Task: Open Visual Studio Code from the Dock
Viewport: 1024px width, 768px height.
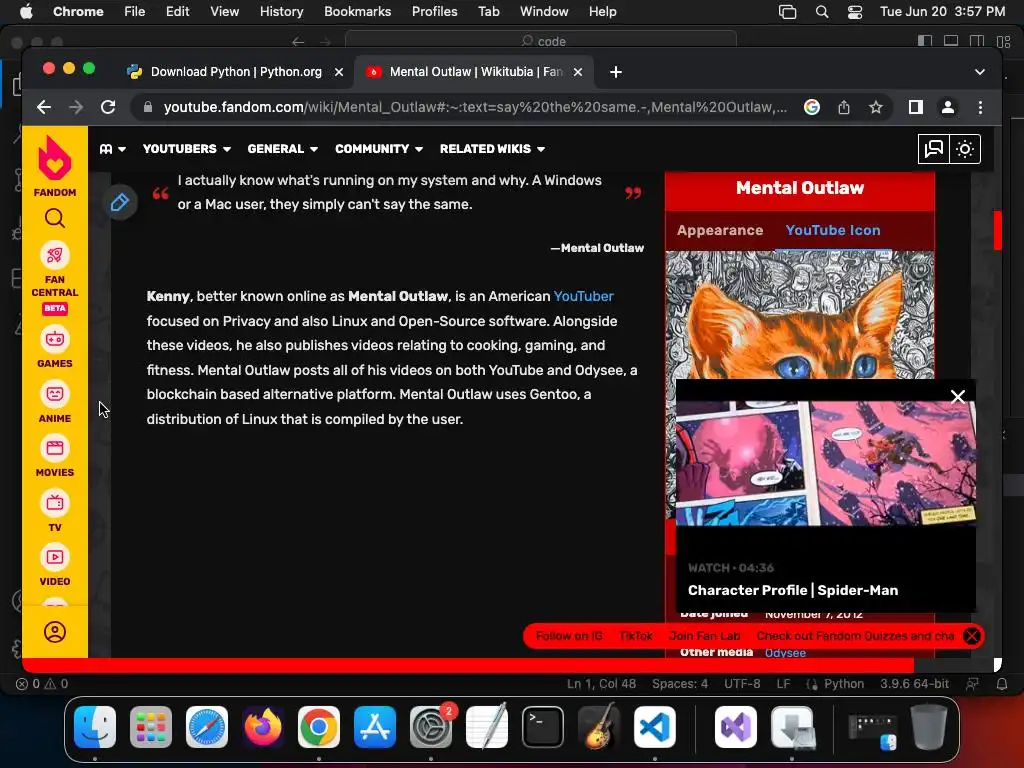Action: (x=655, y=727)
